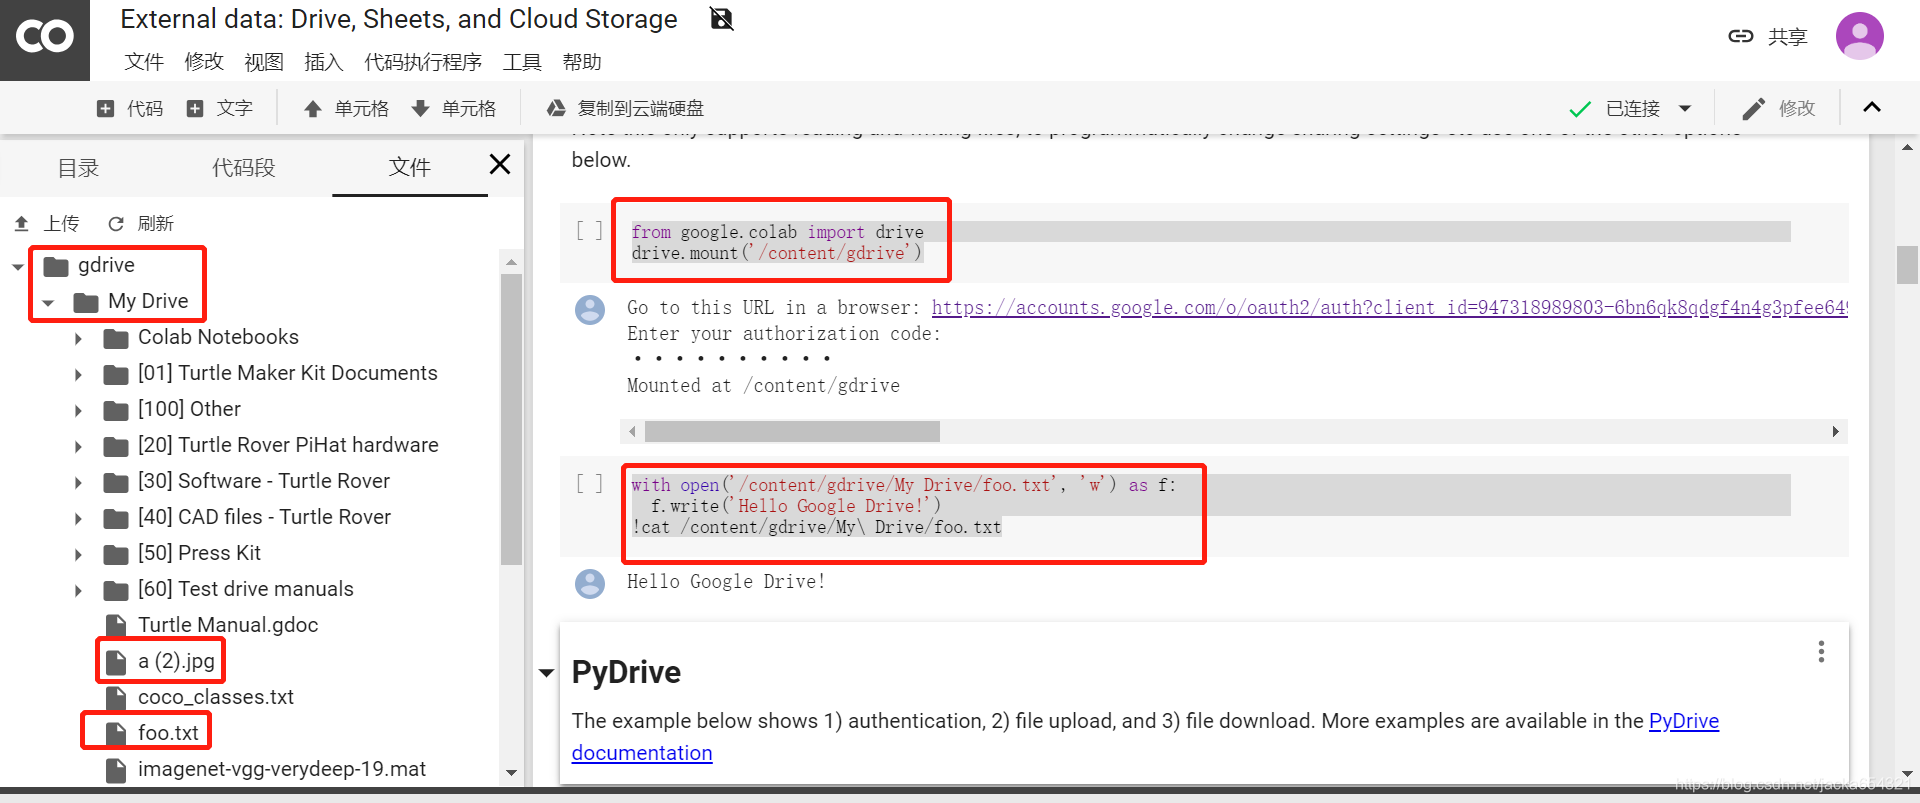The image size is (1920, 803).
Task: Run the foo.txt write code cell
Action: pos(589,484)
